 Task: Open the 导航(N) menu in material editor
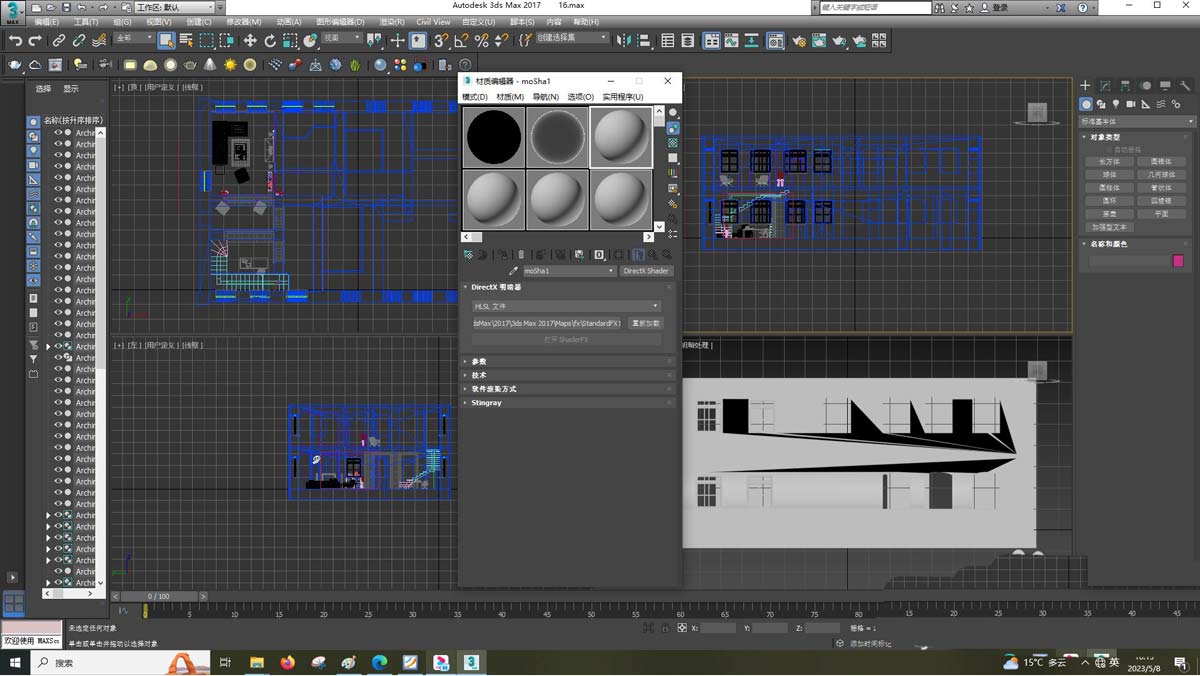545,97
